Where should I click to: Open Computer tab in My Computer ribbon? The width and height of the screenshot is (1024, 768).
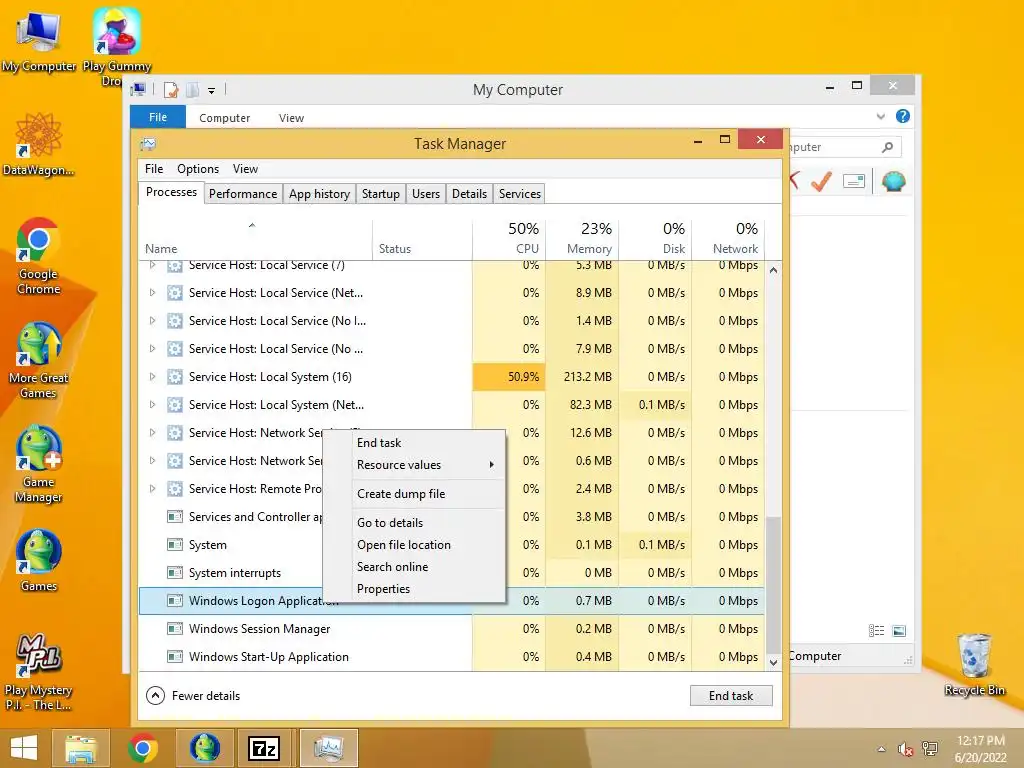225,118
